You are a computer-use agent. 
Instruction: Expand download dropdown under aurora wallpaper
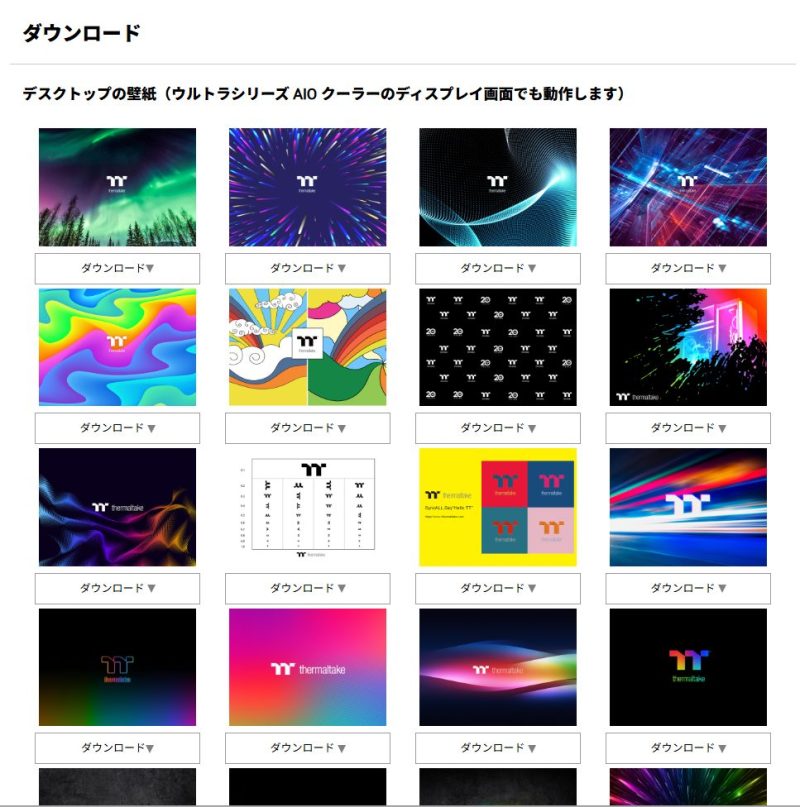point(117,268)
